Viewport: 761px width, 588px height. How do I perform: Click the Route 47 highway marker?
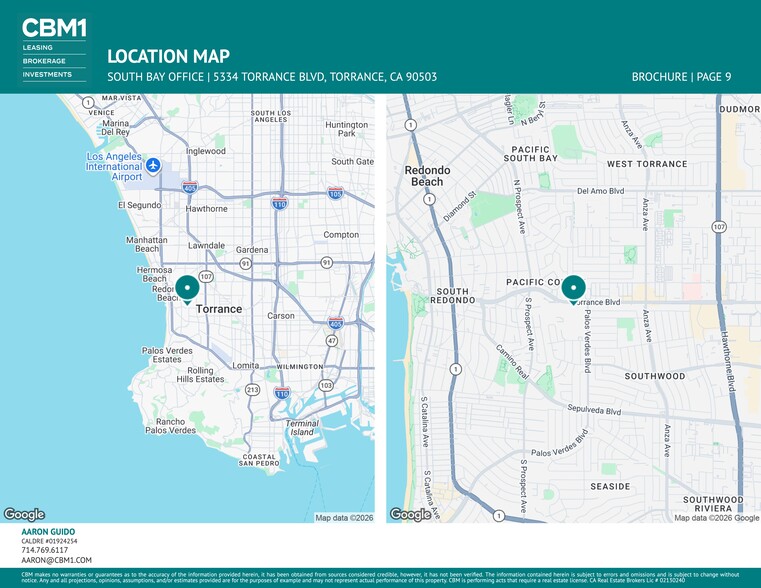click(x=331, y=340)
